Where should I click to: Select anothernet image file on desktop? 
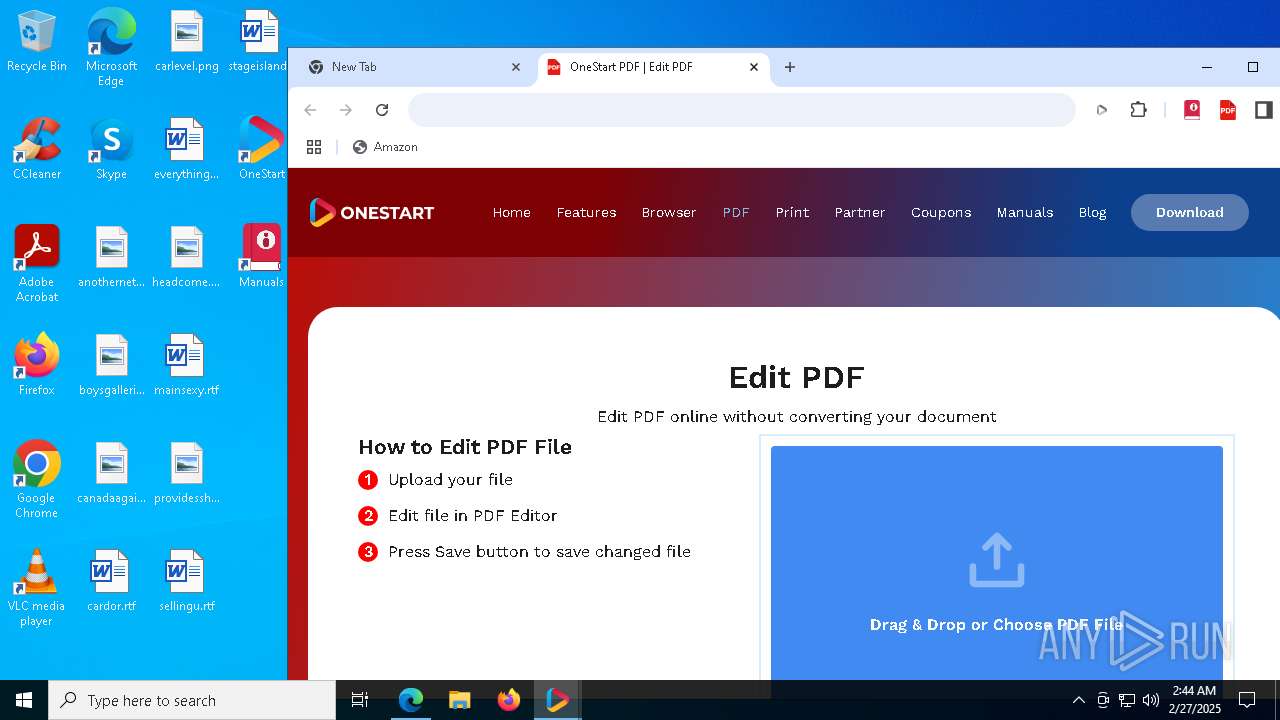(x=111, y=257)
